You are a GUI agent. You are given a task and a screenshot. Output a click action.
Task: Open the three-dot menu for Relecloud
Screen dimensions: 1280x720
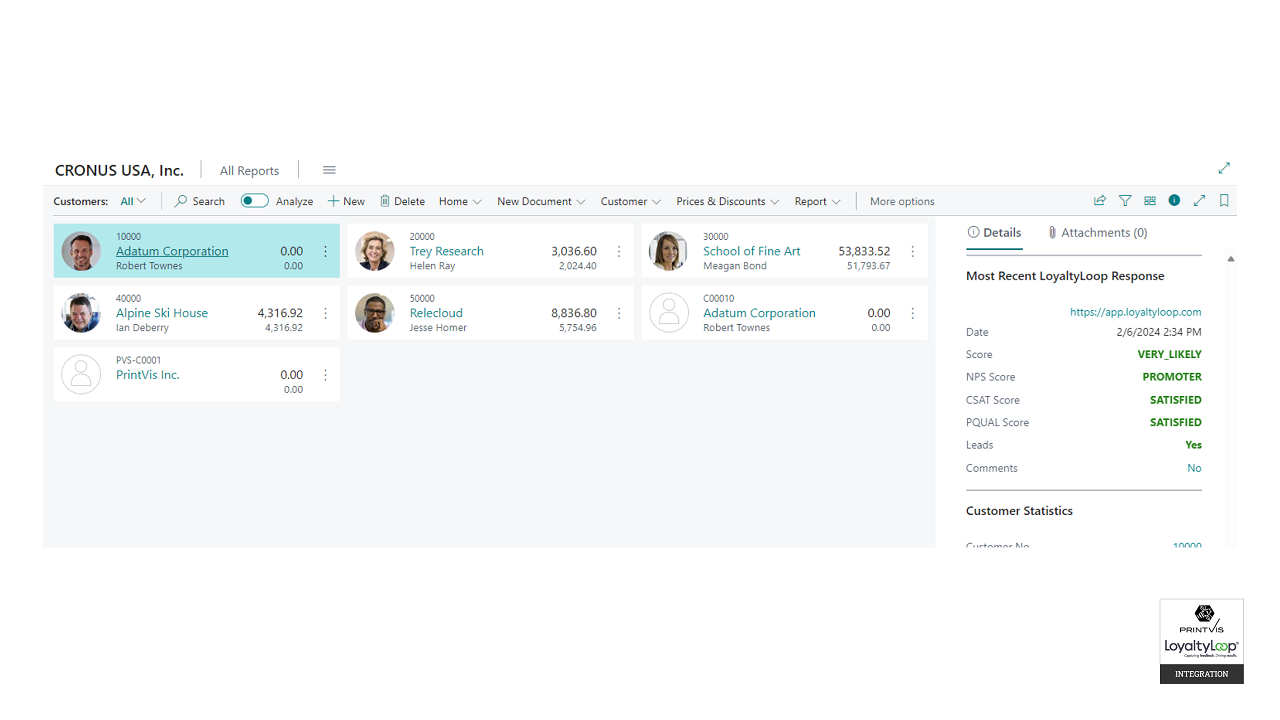tap(619, 314)
